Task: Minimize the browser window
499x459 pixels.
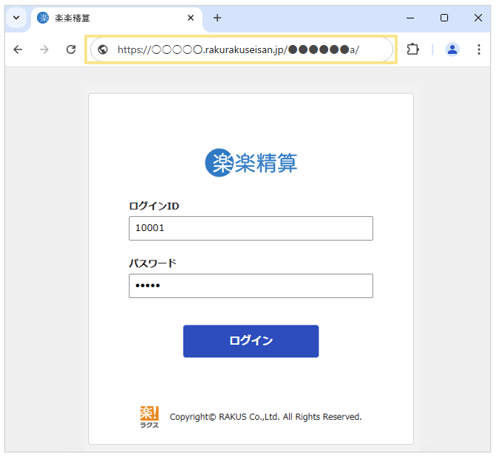Action: (x=410, y=18)
